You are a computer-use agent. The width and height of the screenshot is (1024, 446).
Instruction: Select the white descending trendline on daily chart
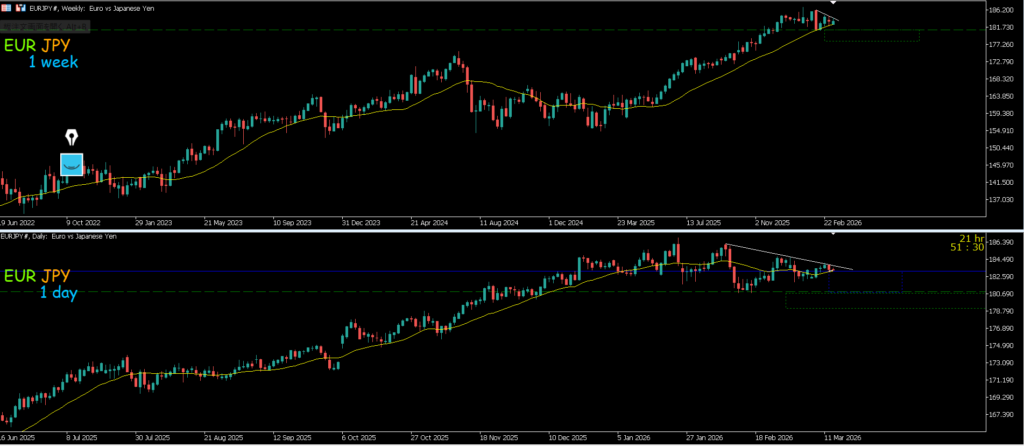point(780,256)
